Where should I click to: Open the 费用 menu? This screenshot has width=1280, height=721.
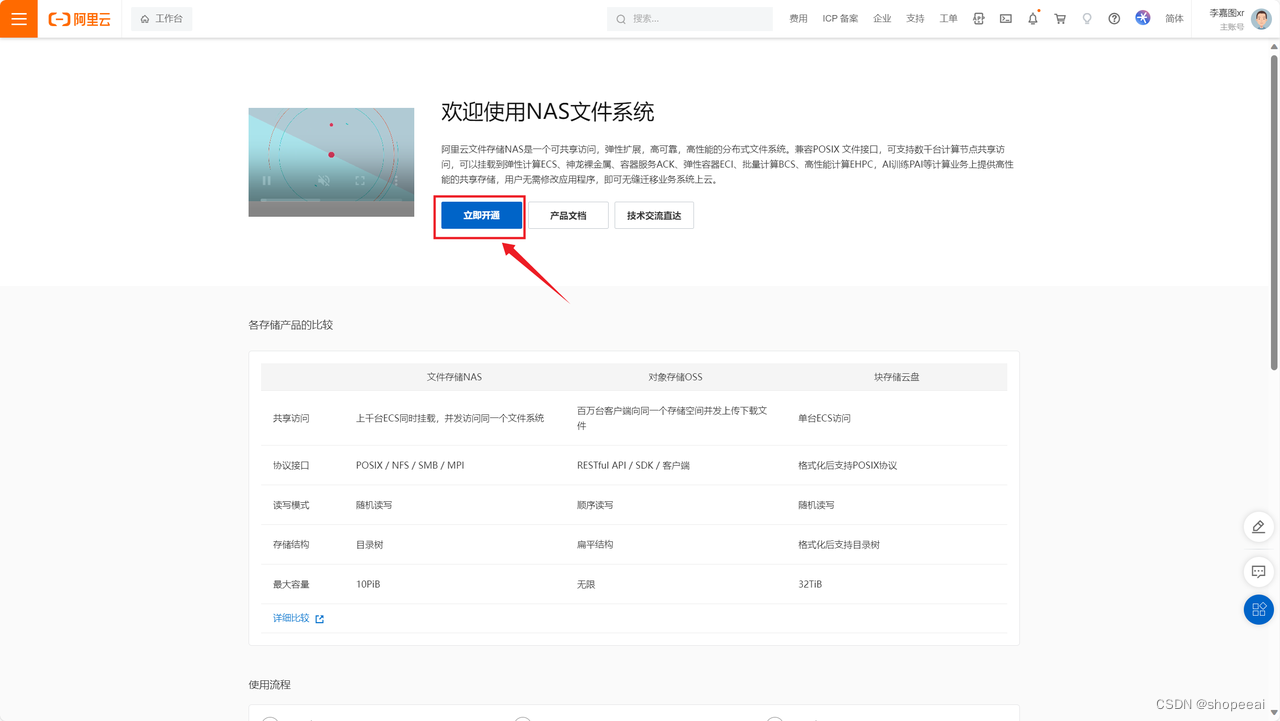798,19
